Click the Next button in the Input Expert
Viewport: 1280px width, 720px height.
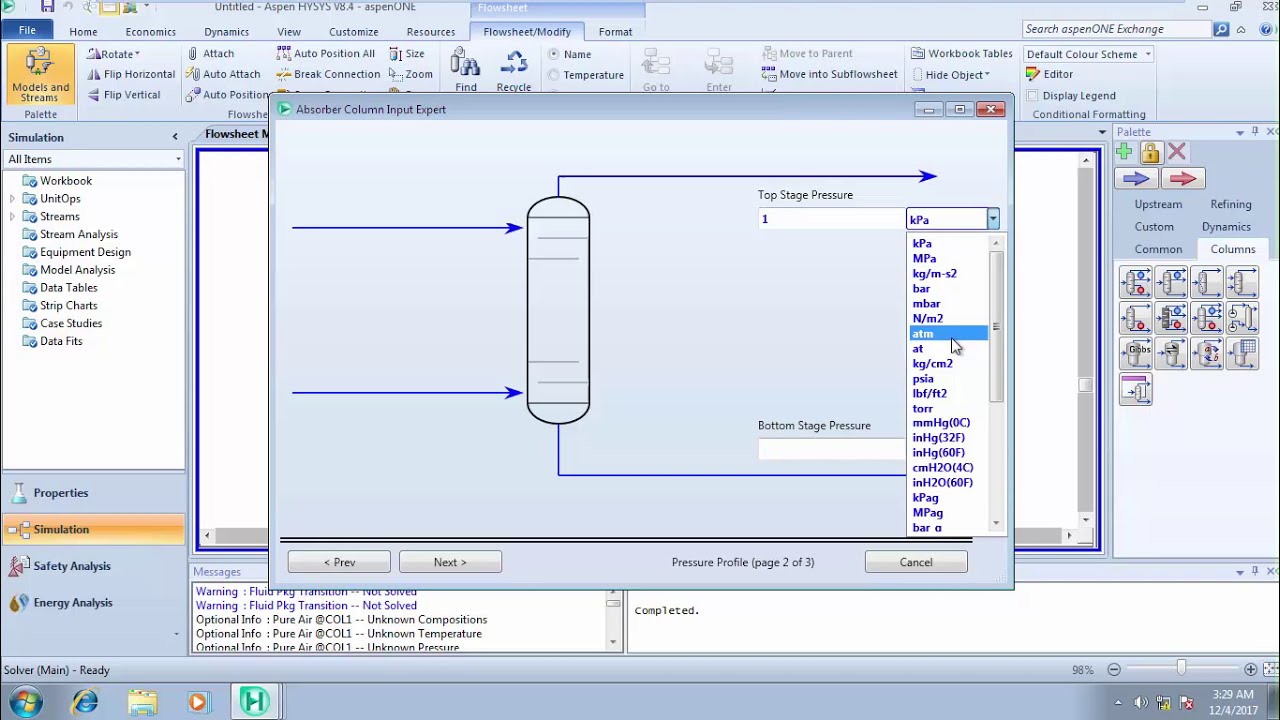(x=450, y=562)
